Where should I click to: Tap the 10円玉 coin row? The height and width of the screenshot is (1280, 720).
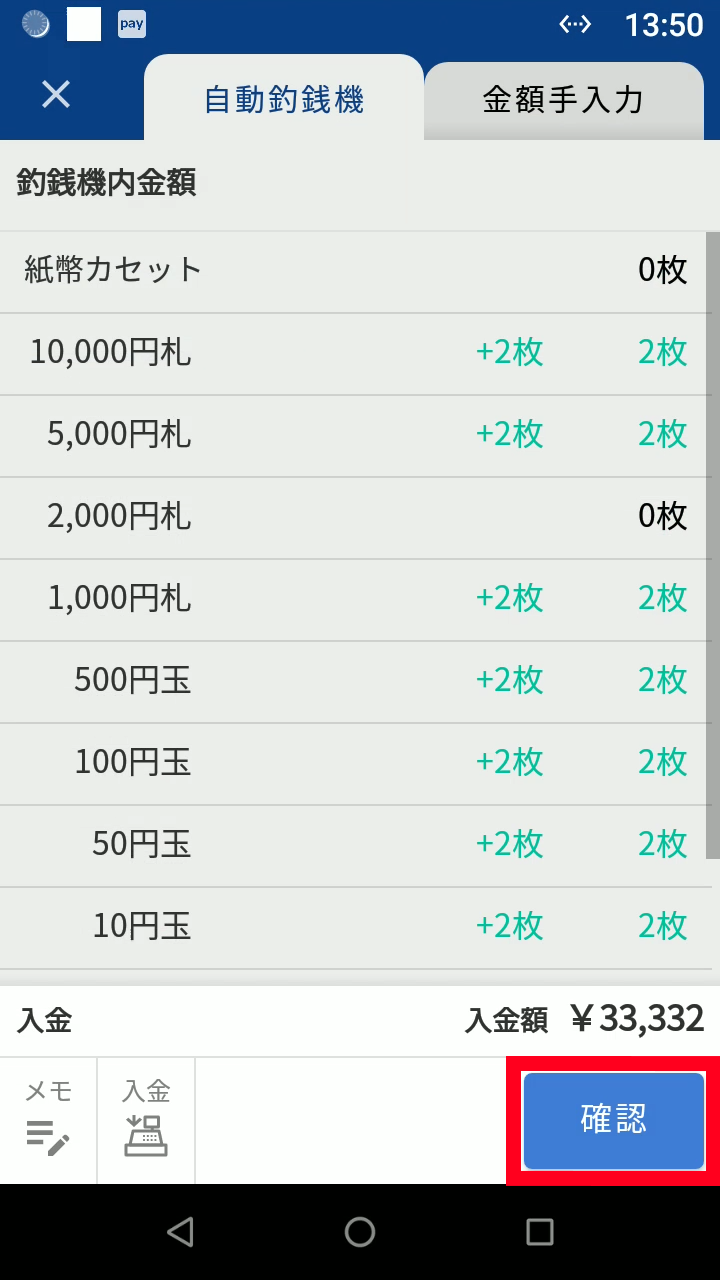355,927
